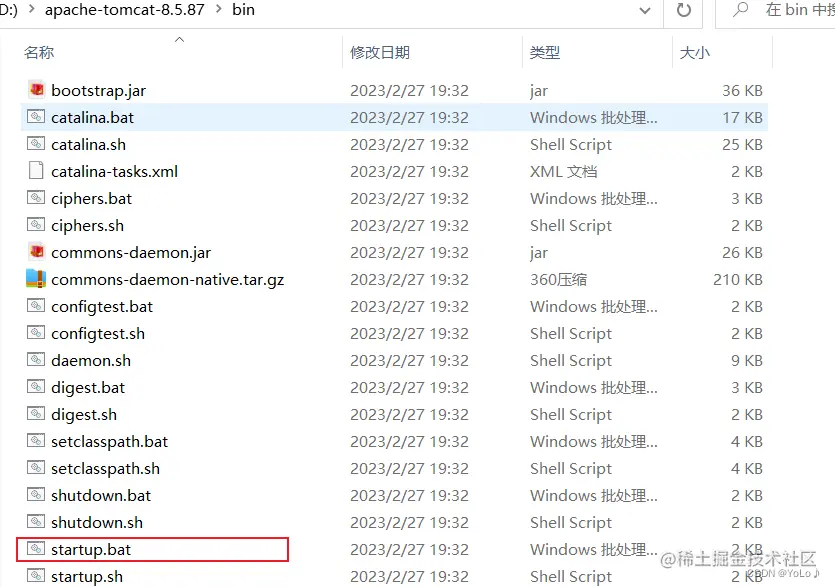Select the file name ciphers.sh

pyautogui.click(x=87, y=226)
